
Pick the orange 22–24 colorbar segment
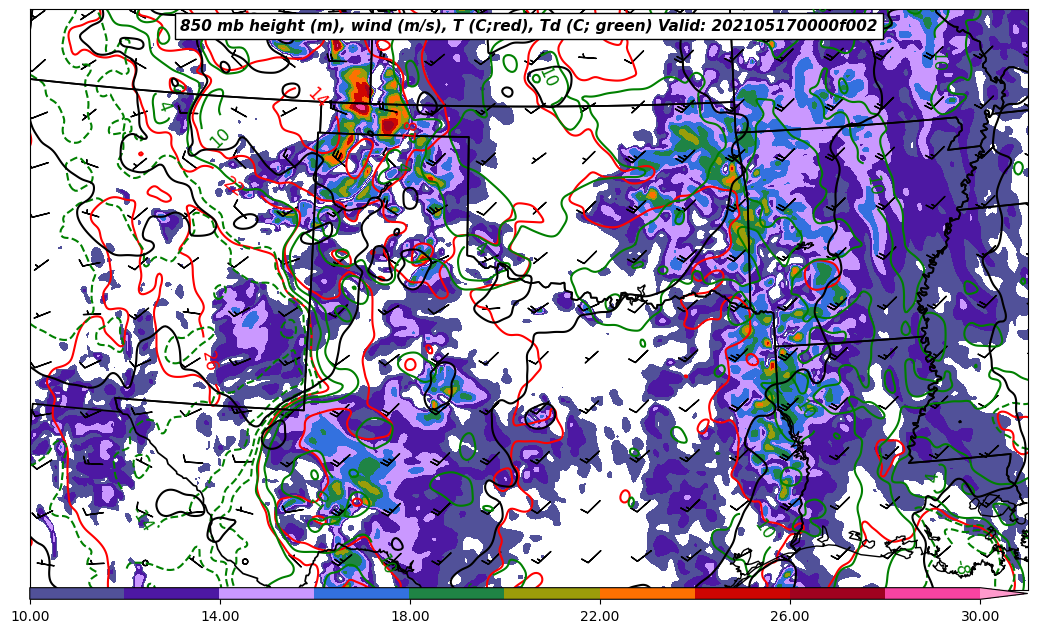pos(647,593)
